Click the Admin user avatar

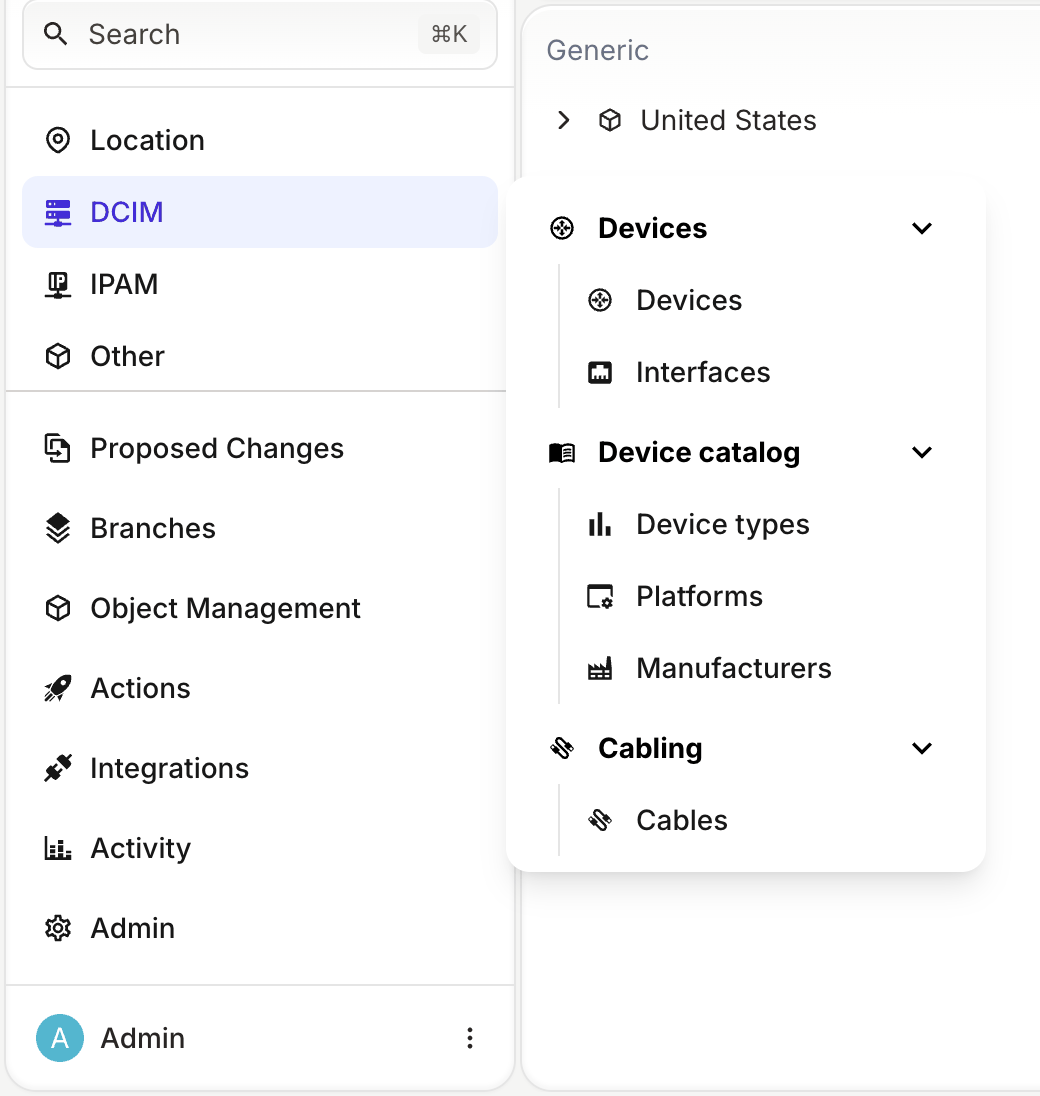pos(60,1038)
